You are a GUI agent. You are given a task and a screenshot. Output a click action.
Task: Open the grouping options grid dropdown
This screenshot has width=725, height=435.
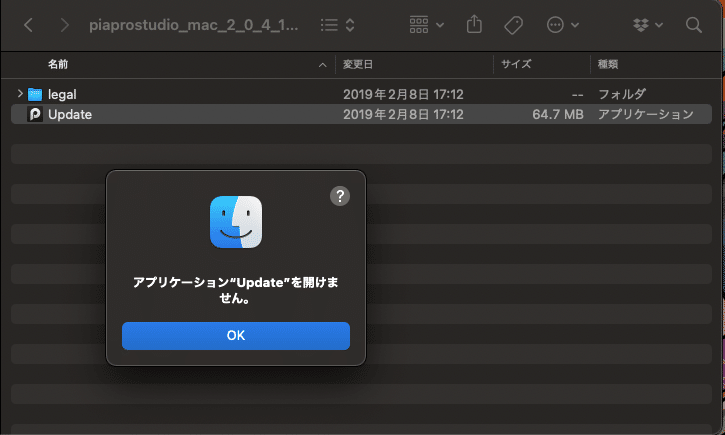[x=426, y=25]
